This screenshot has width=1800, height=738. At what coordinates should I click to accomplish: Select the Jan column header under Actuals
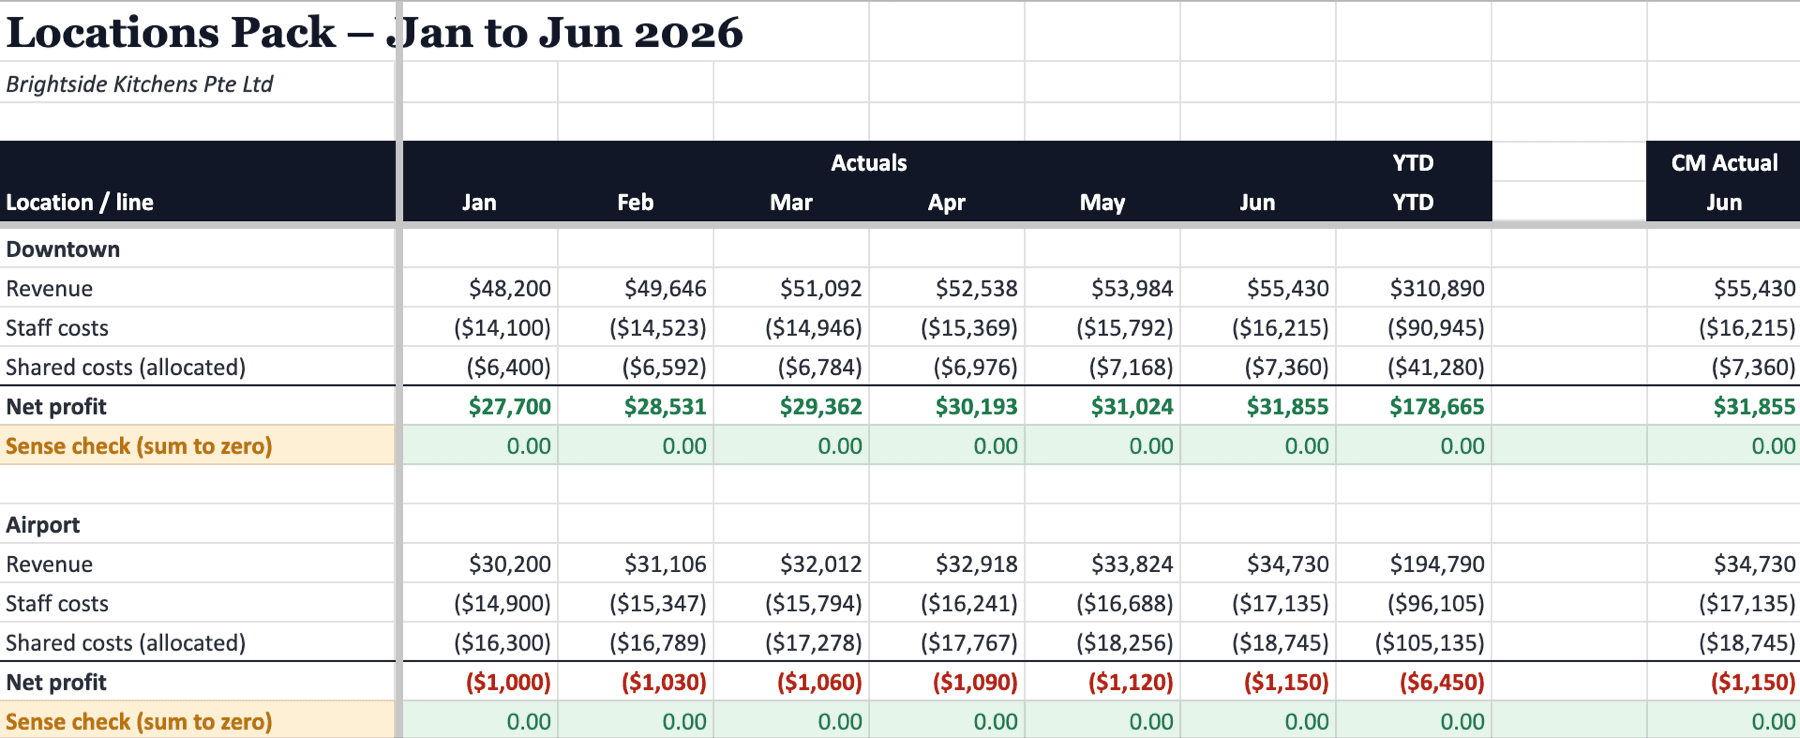click(479, 202)
